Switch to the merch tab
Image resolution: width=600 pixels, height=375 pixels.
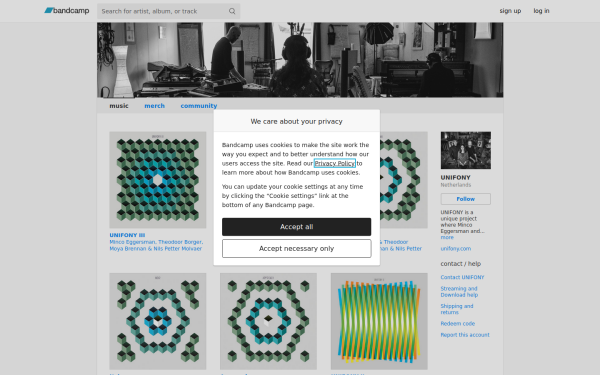click(154, 106)
